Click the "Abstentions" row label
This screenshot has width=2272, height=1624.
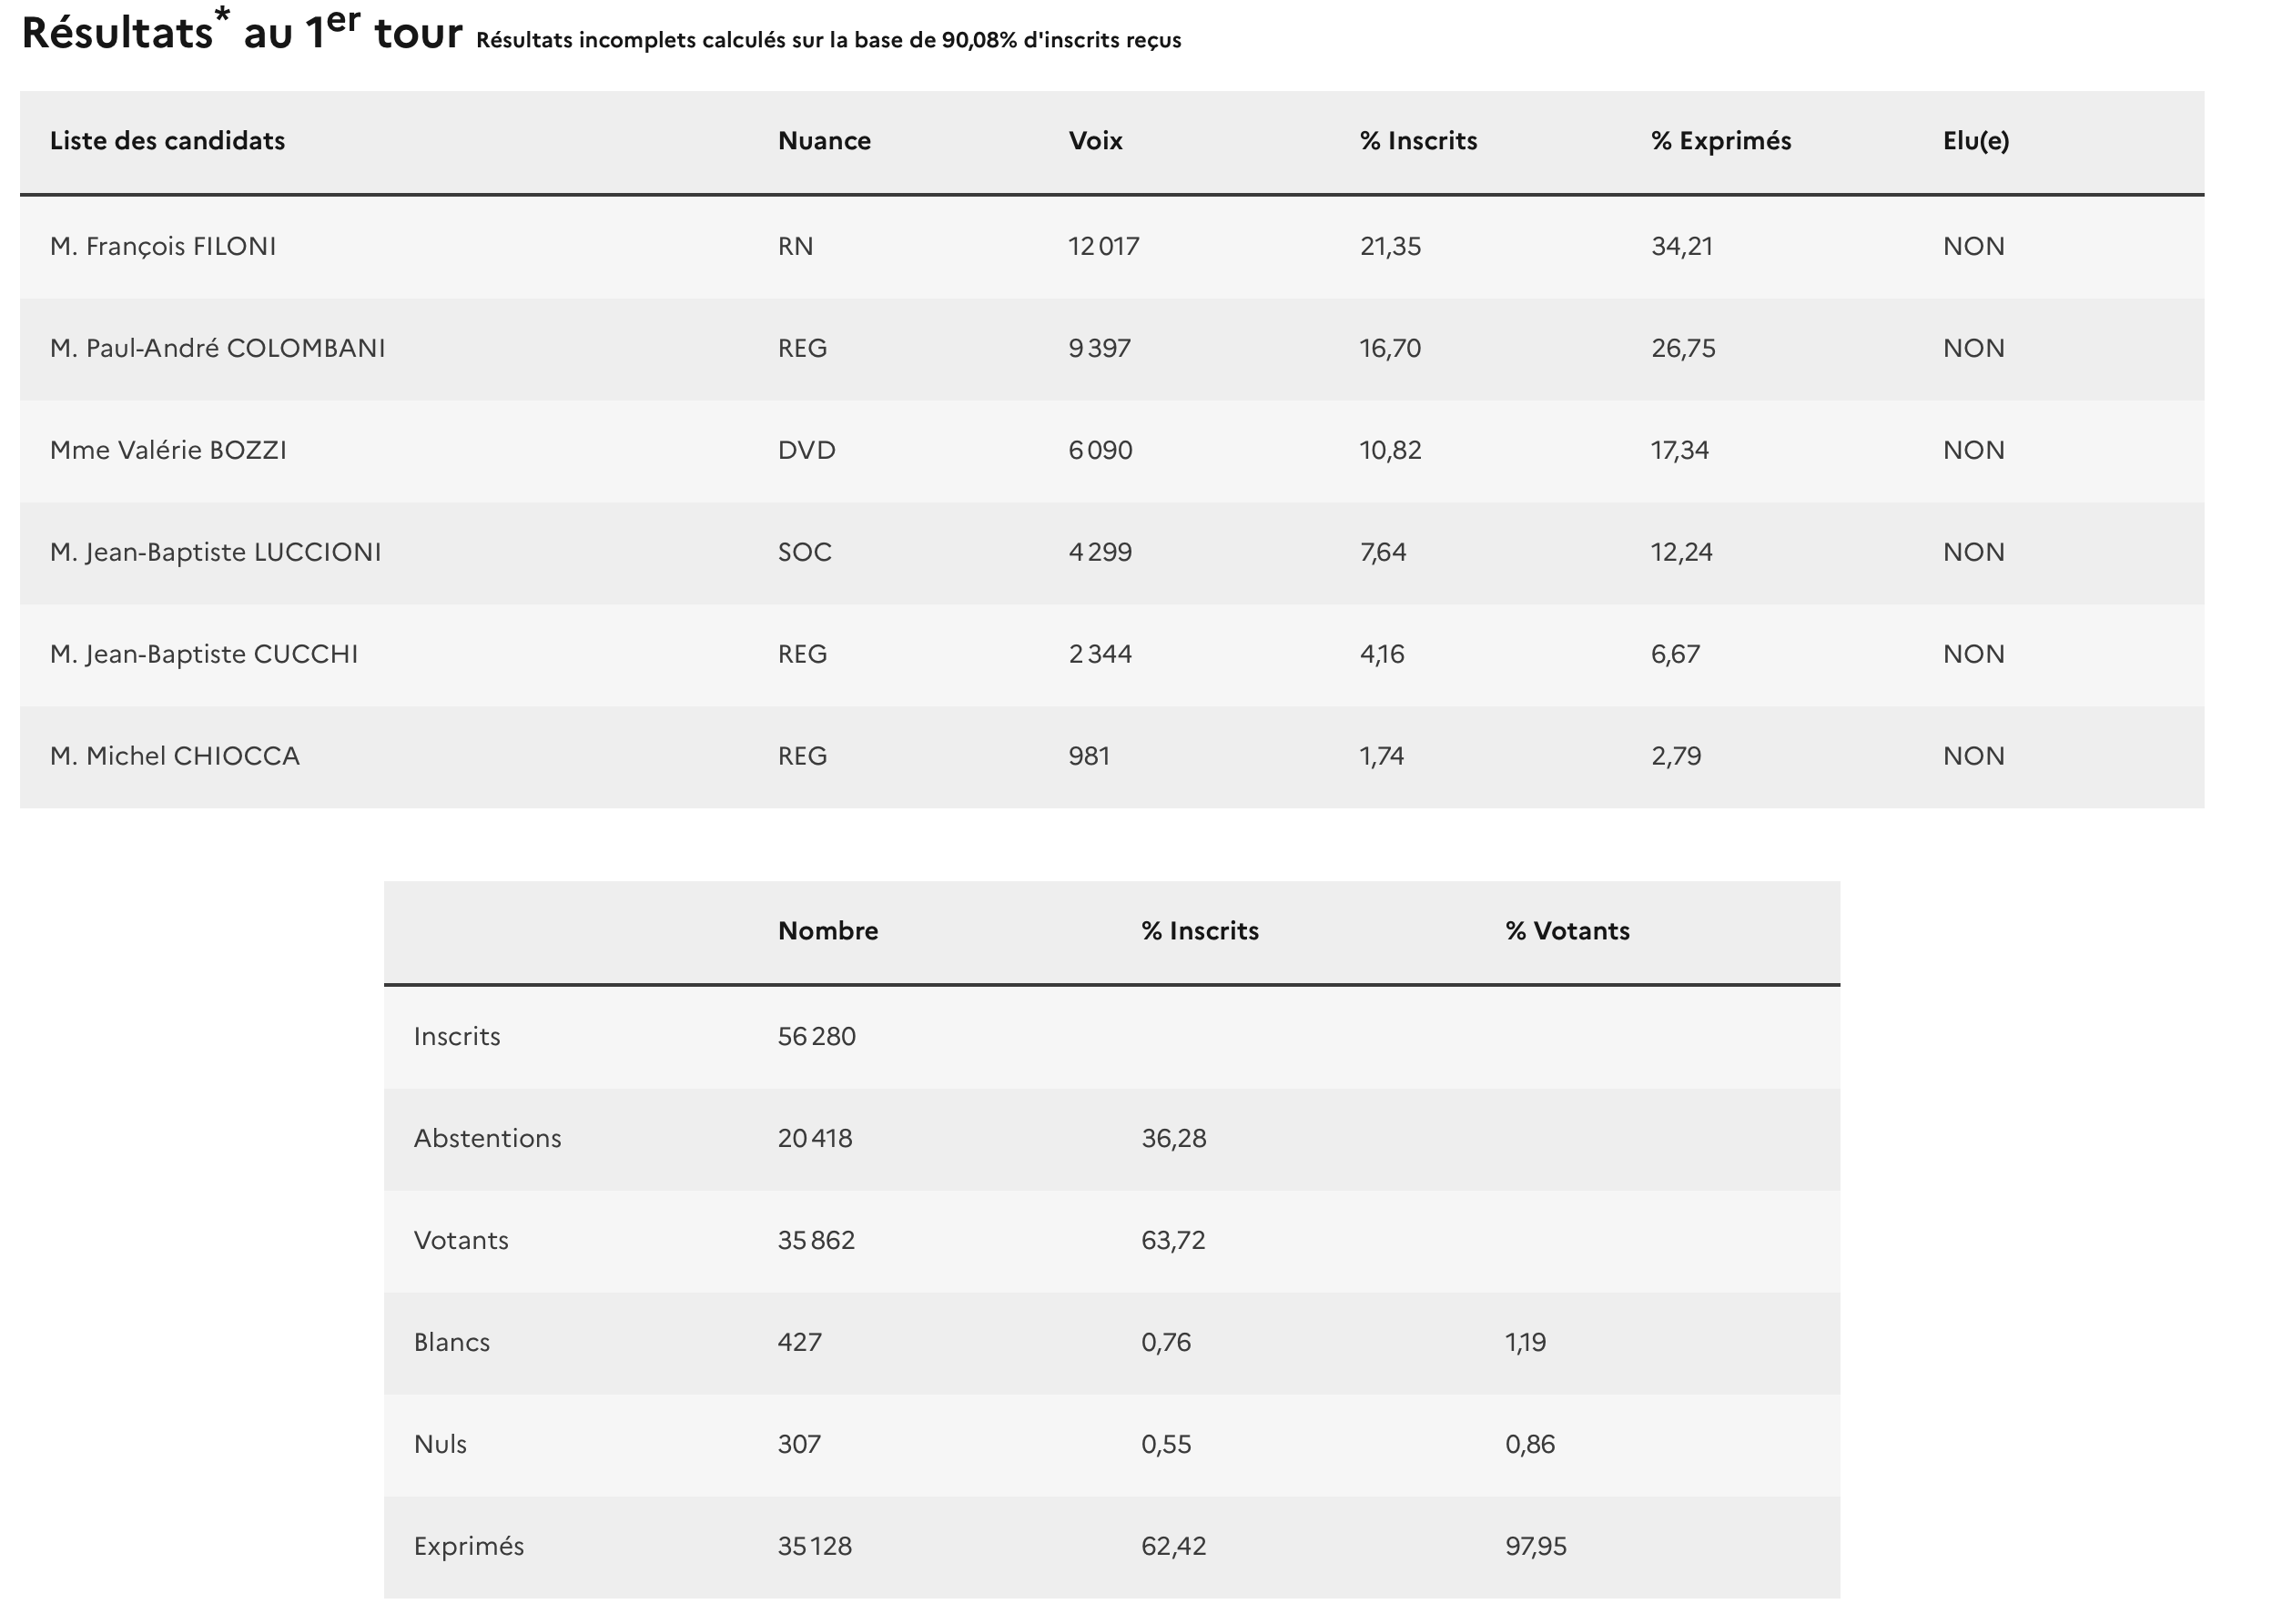(487, 1138)
